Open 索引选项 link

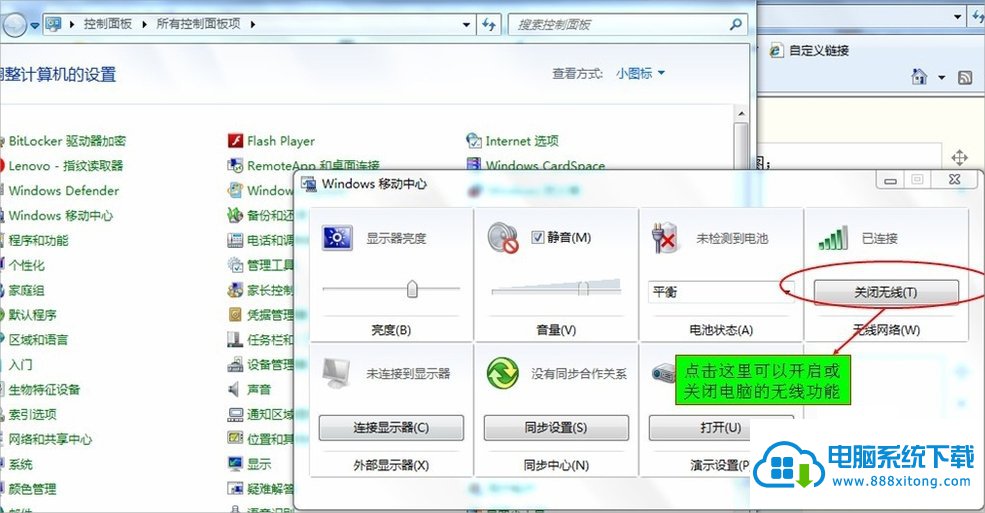pos(33,414)
